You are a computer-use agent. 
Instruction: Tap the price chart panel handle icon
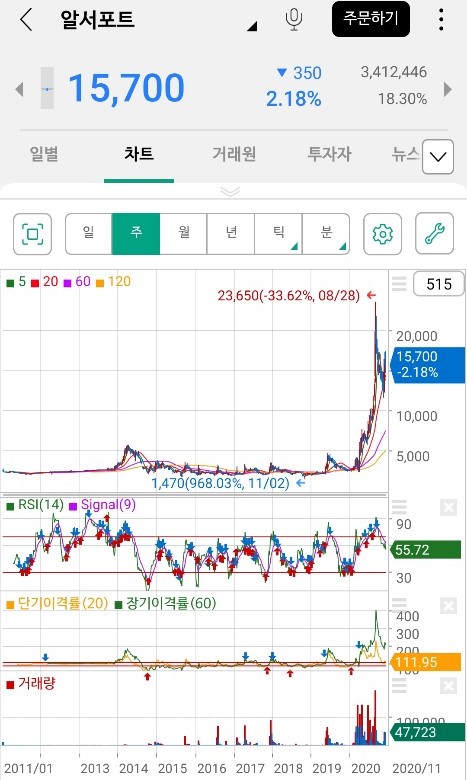[x=399, y=284]
